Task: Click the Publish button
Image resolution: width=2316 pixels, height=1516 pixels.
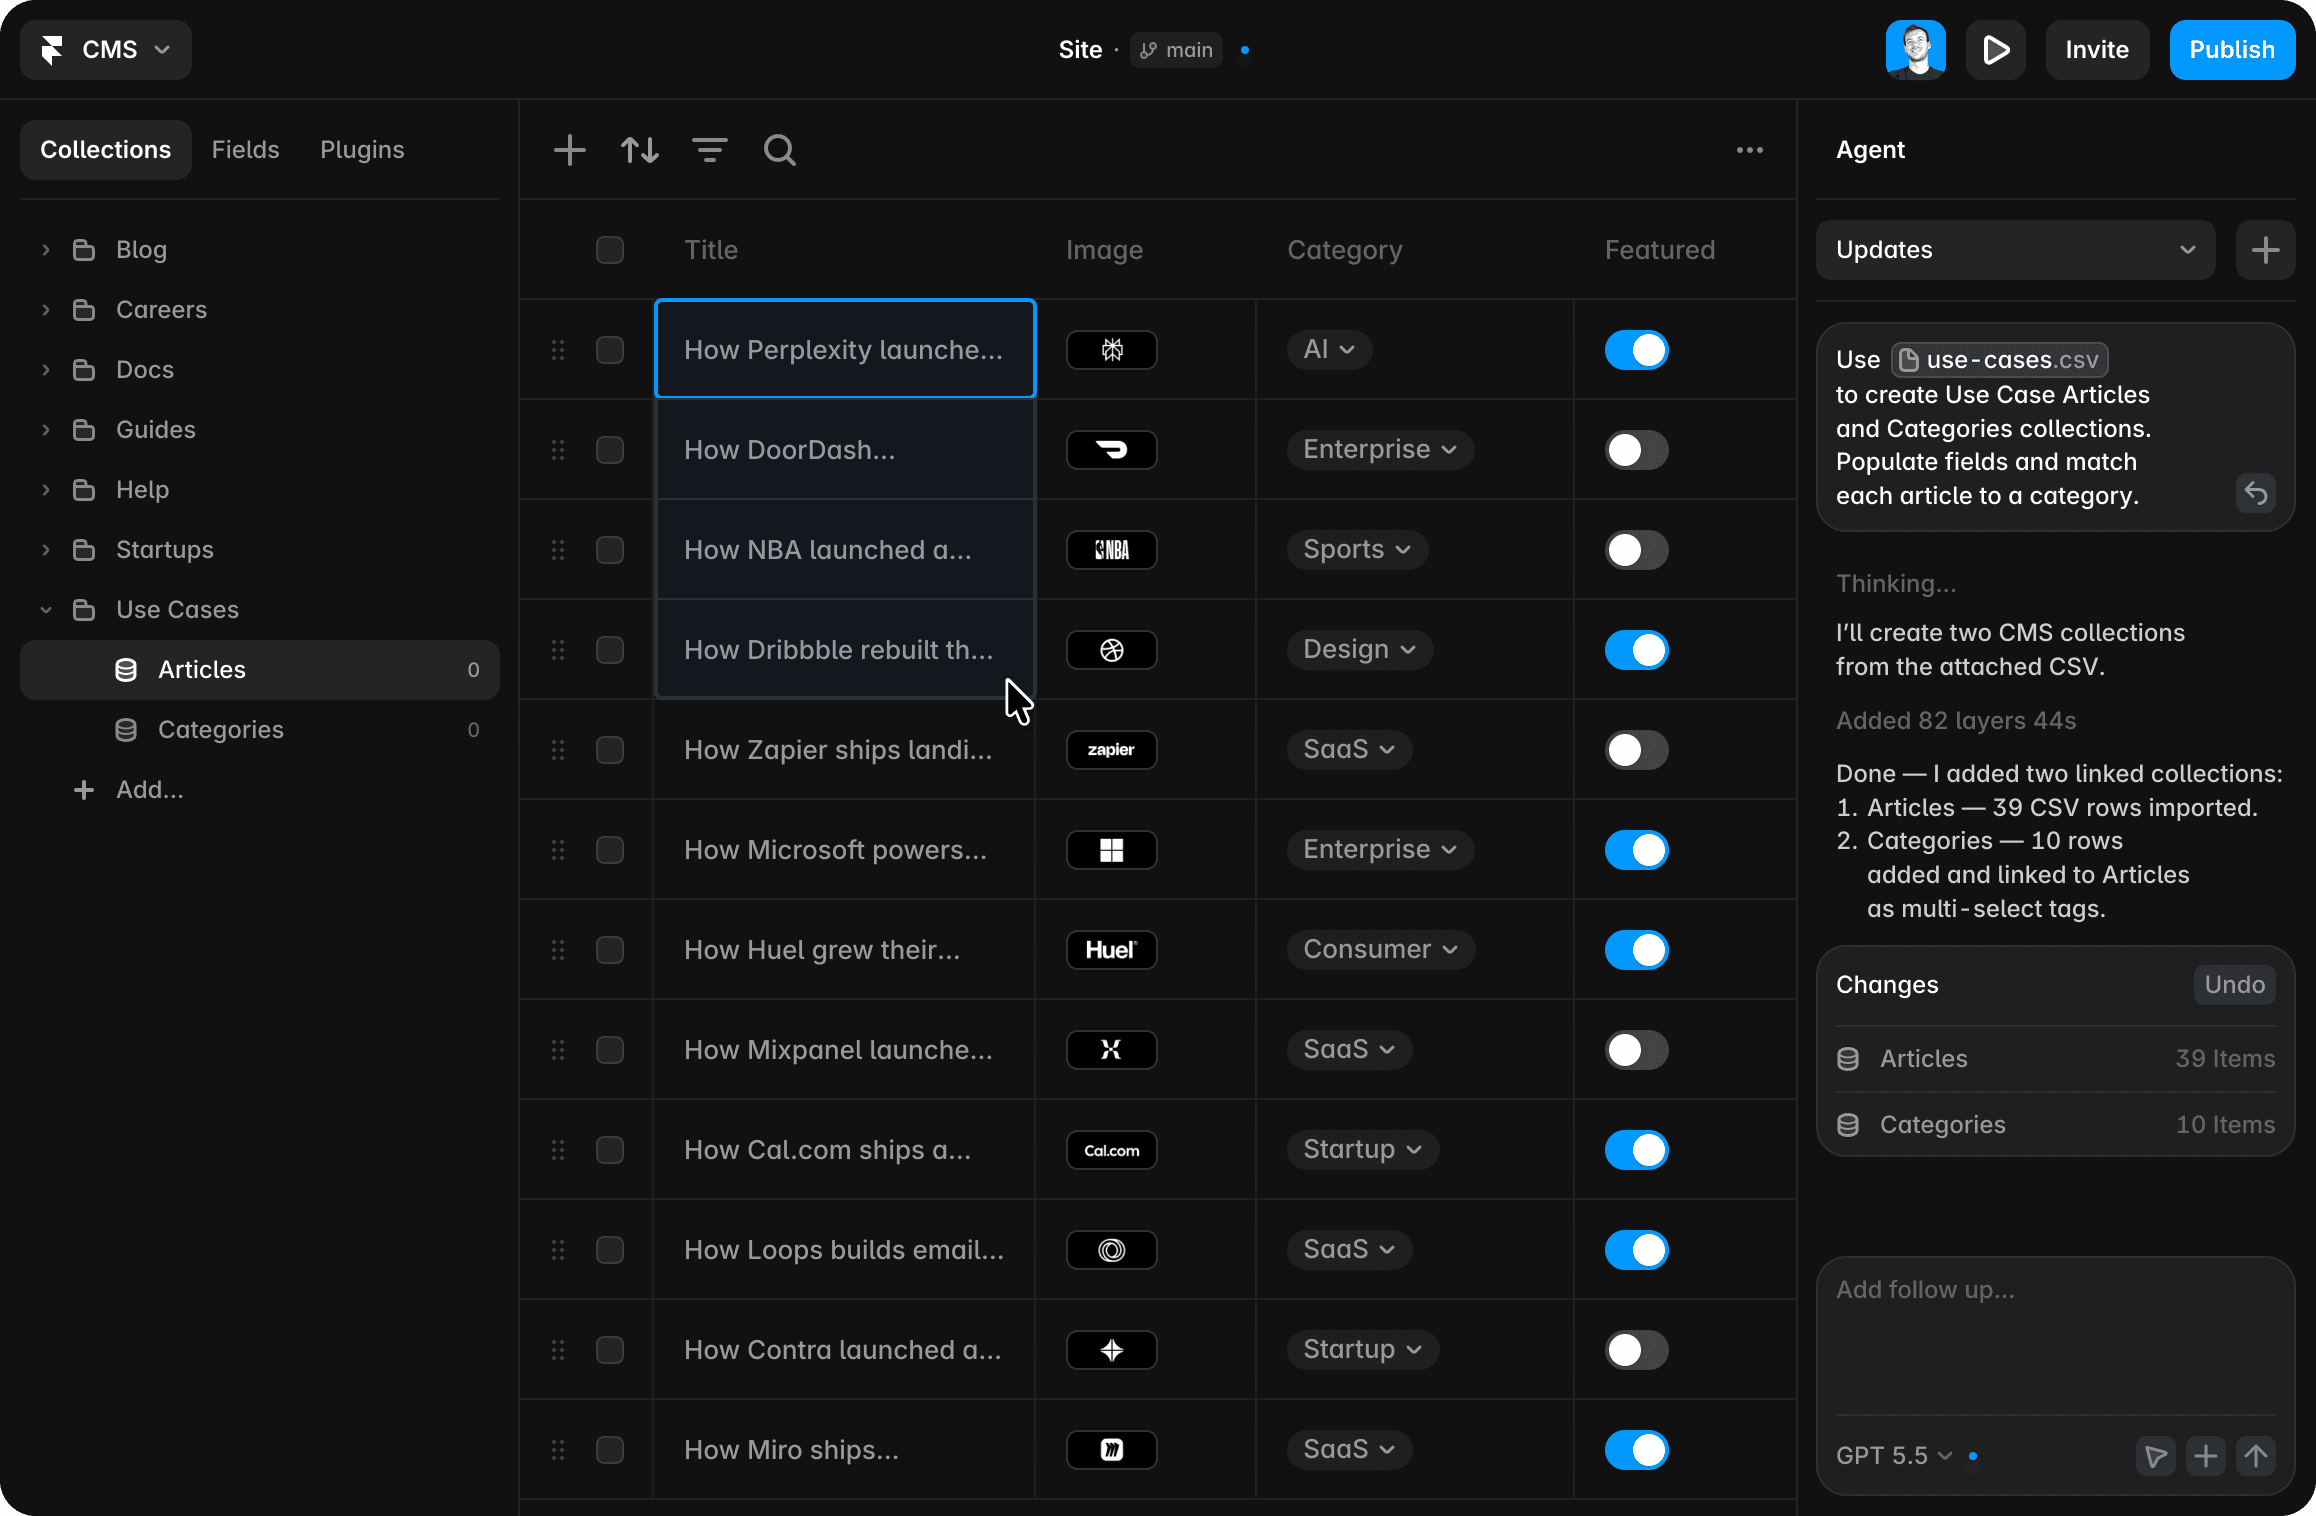Action: 2232,50
